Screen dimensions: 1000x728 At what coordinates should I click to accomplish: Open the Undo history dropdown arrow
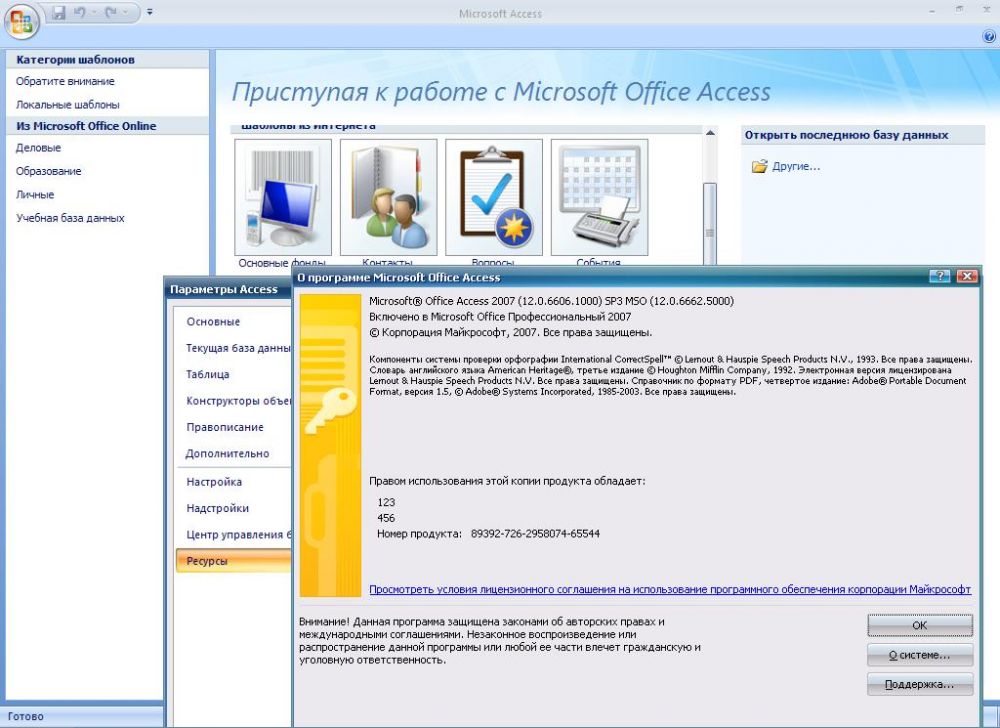click(x=92, y=13)
